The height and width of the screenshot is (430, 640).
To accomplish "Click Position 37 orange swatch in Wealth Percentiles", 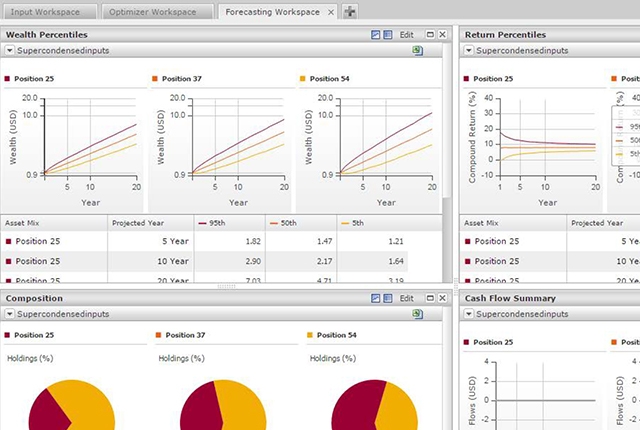I will tap(155, 78).
